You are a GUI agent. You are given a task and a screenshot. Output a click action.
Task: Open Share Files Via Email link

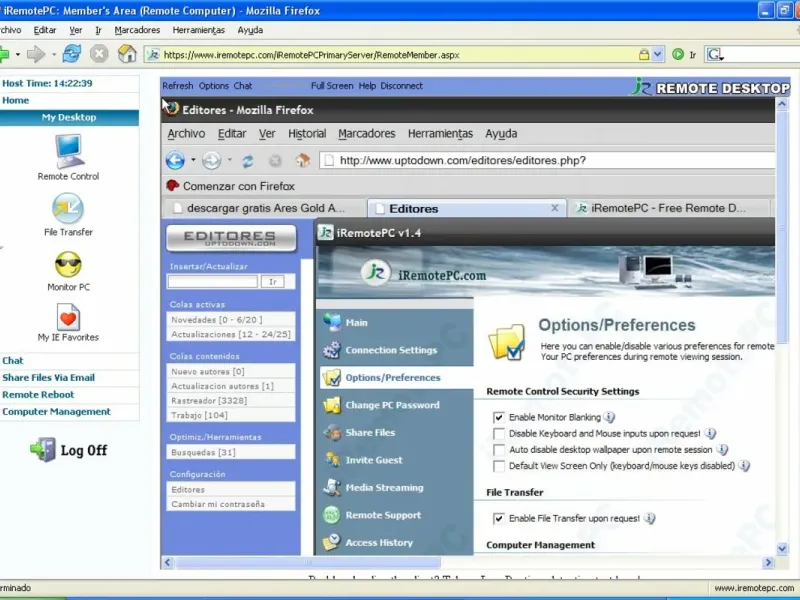point(48,378)
